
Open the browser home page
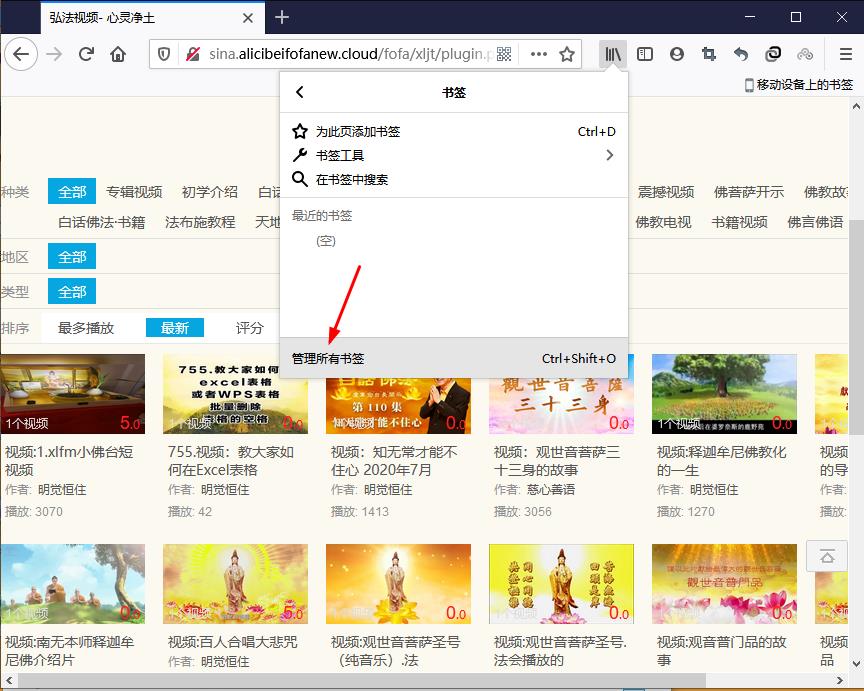pos(118,54)
